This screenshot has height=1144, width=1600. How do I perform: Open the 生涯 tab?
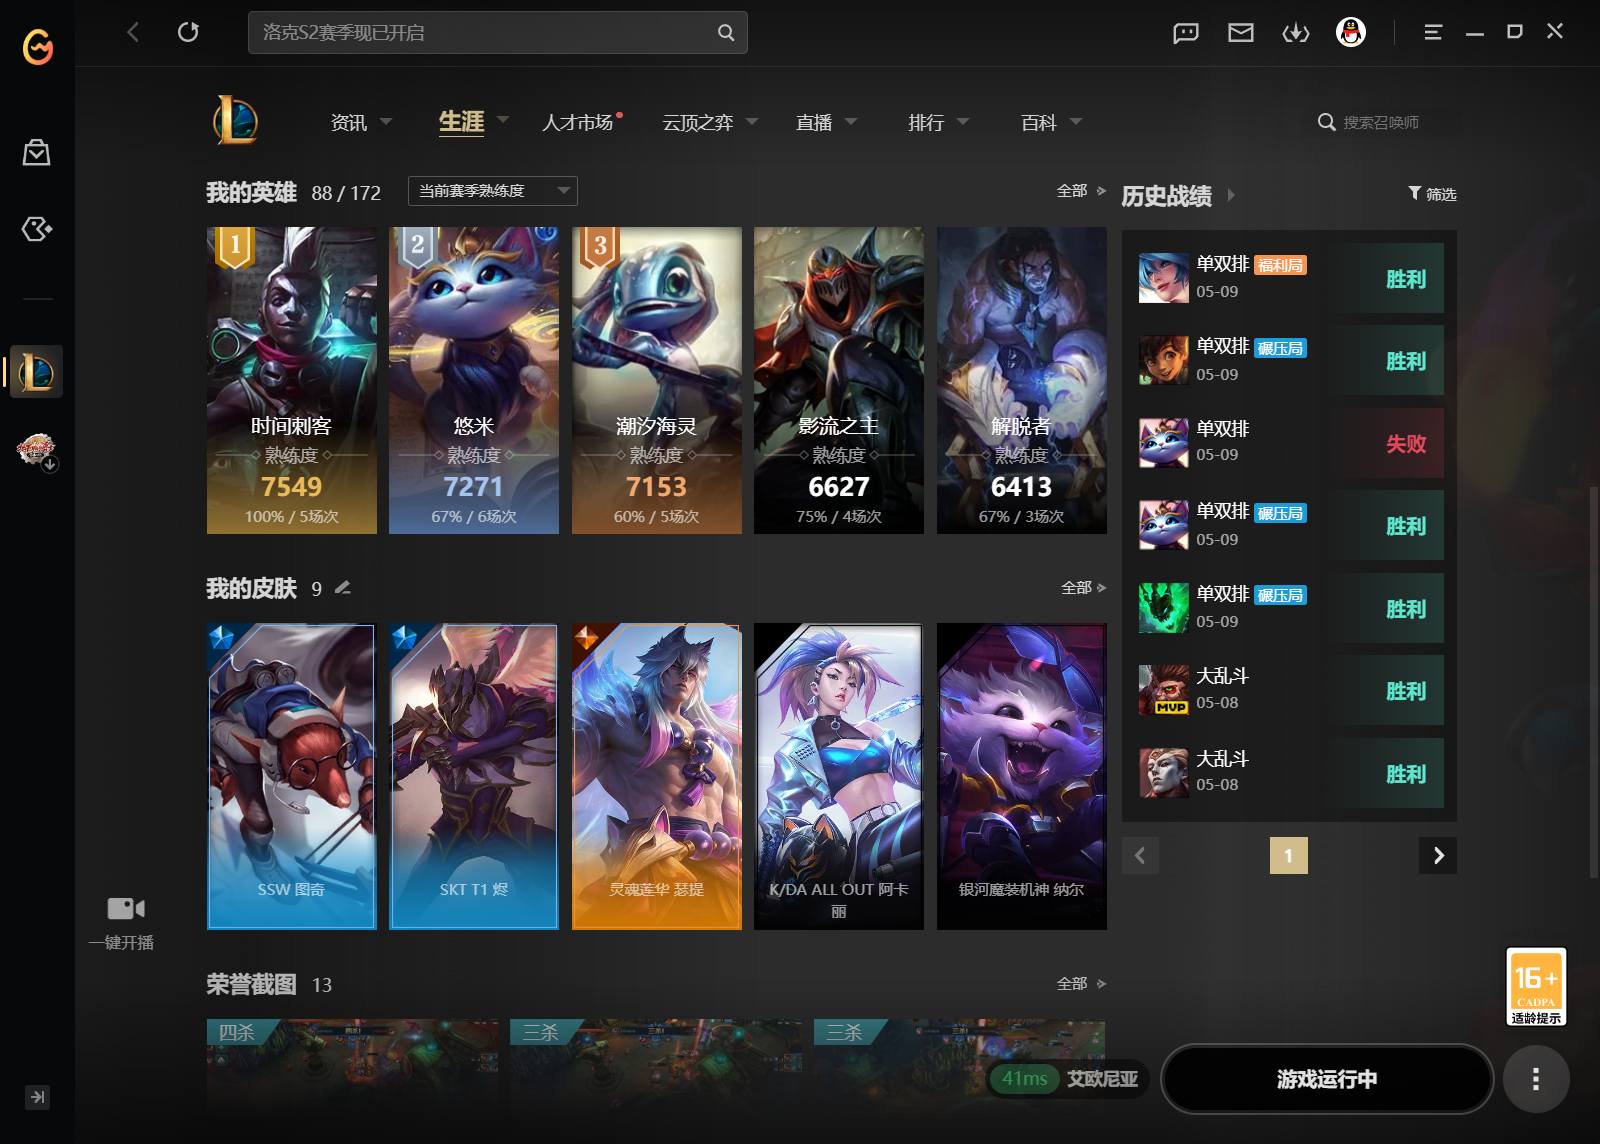(461, 122)
